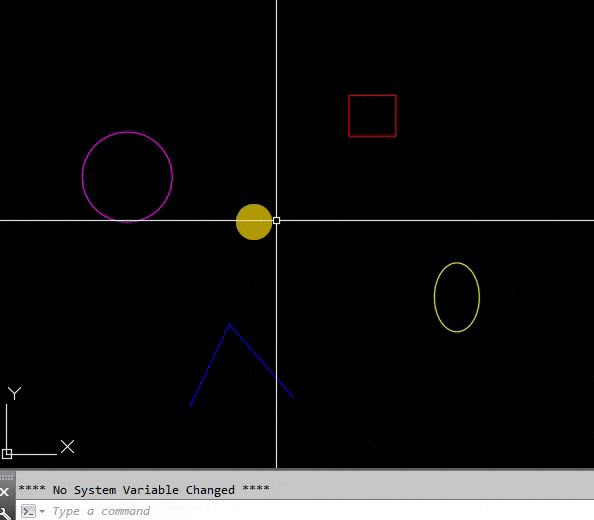
Task: Select the magenta circle
Action: pyautogui.click(x=83, y=176)
